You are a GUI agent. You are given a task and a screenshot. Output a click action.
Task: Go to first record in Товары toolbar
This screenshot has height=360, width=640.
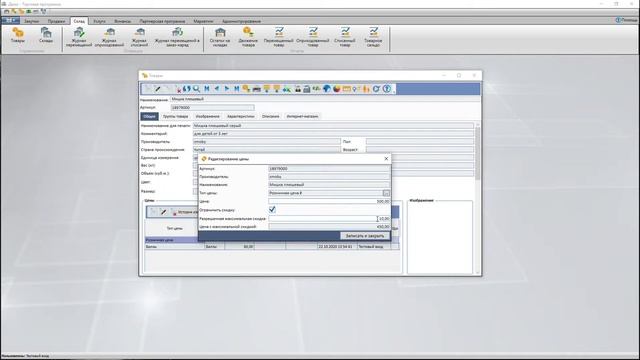click(207, 89)
